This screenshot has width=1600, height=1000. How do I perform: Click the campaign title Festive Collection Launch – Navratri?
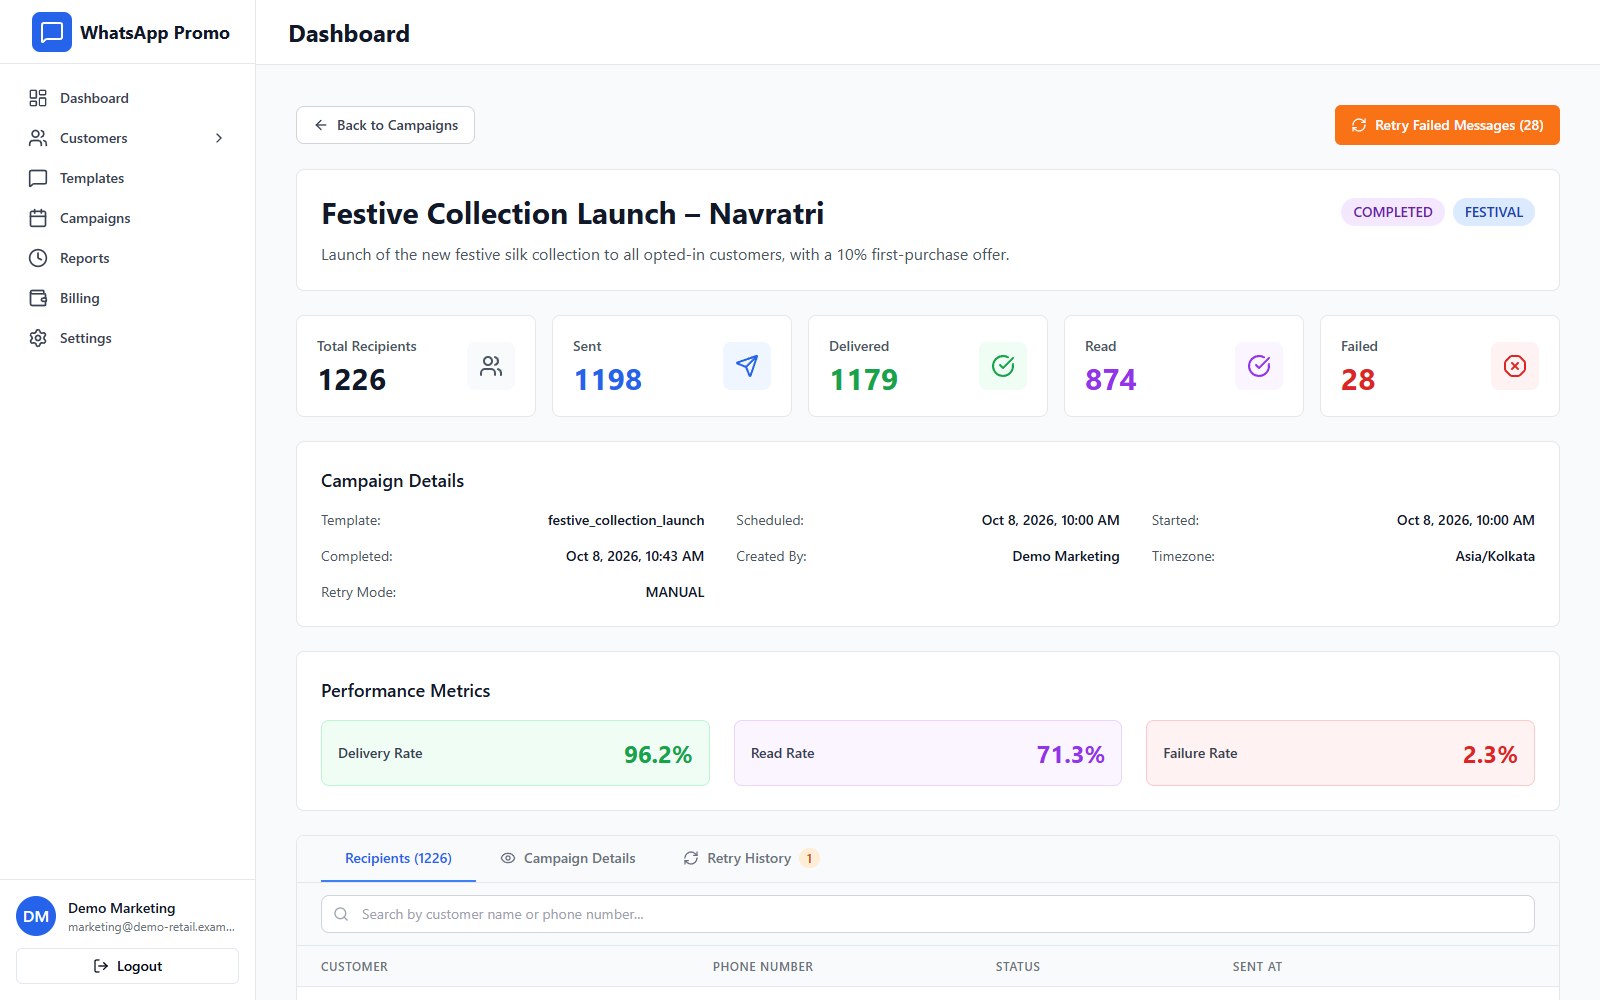573,214
